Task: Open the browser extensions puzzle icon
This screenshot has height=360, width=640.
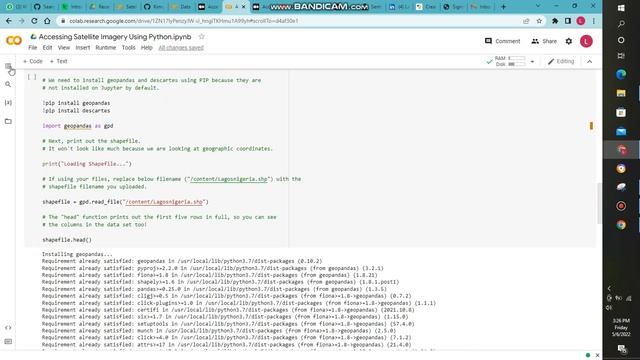Action: tap(555, 21)
